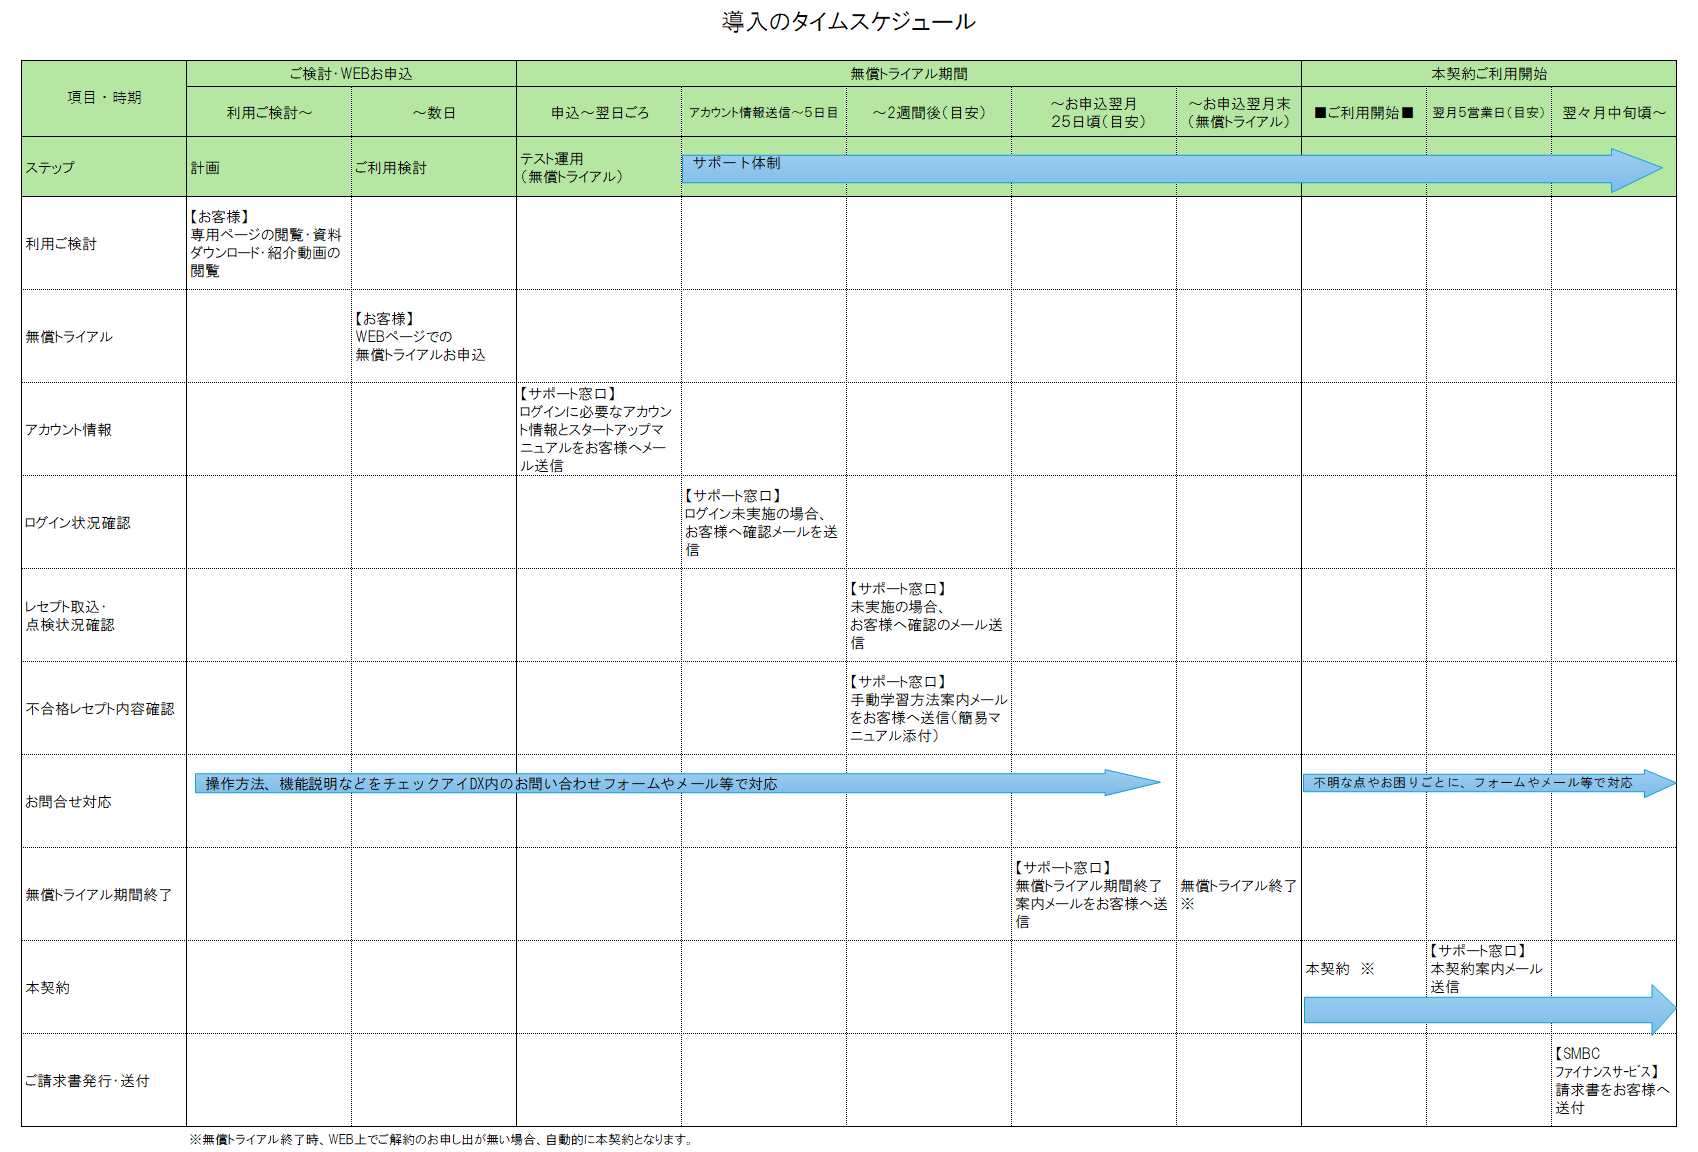The height and width of the screenshot is (1152, 1698).
Task: Click the 本契約ご利用開始 header cell
Action: [x=1488, y=74]
